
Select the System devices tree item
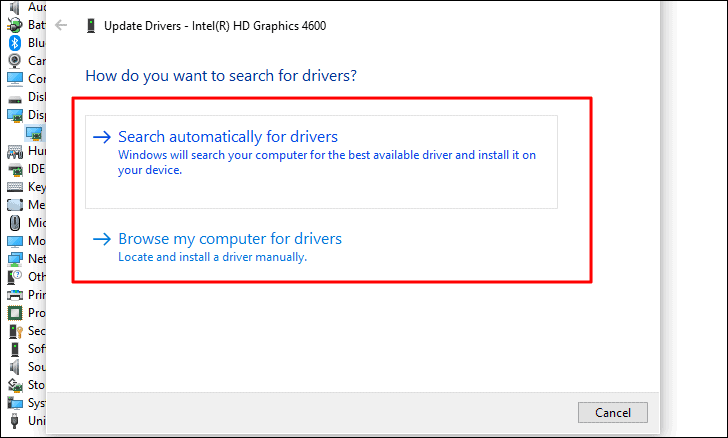coord(36,403)
